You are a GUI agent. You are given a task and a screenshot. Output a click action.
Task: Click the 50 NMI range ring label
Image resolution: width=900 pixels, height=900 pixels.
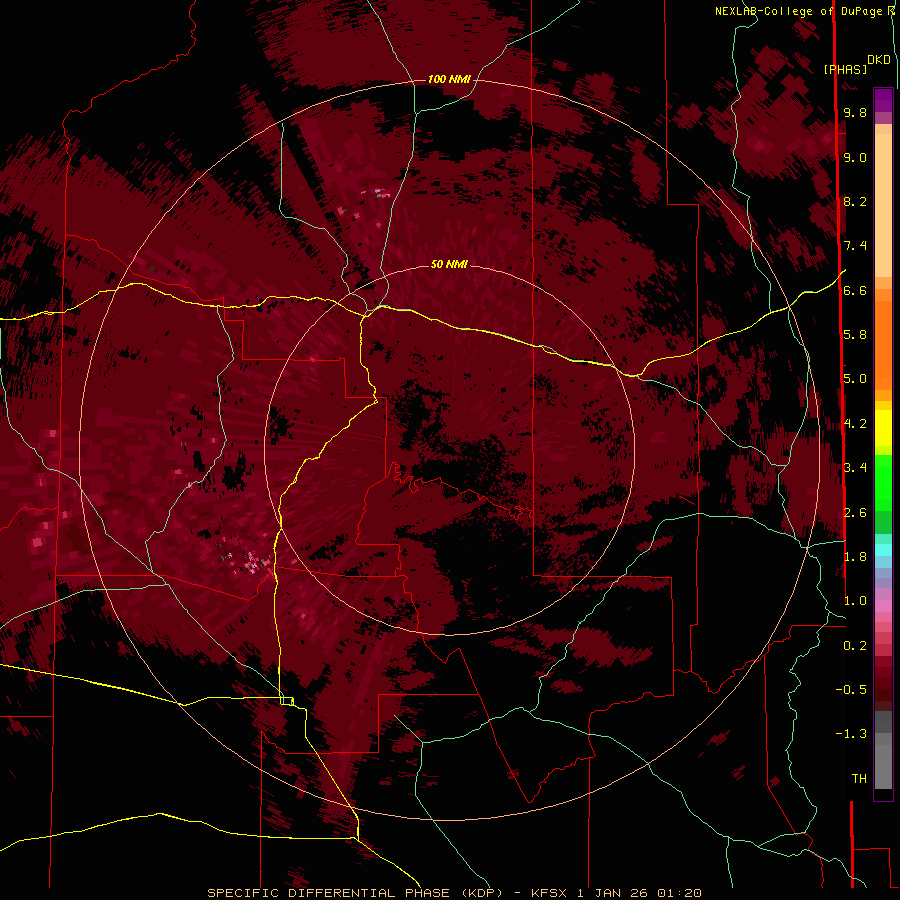[x=449, y=264]
